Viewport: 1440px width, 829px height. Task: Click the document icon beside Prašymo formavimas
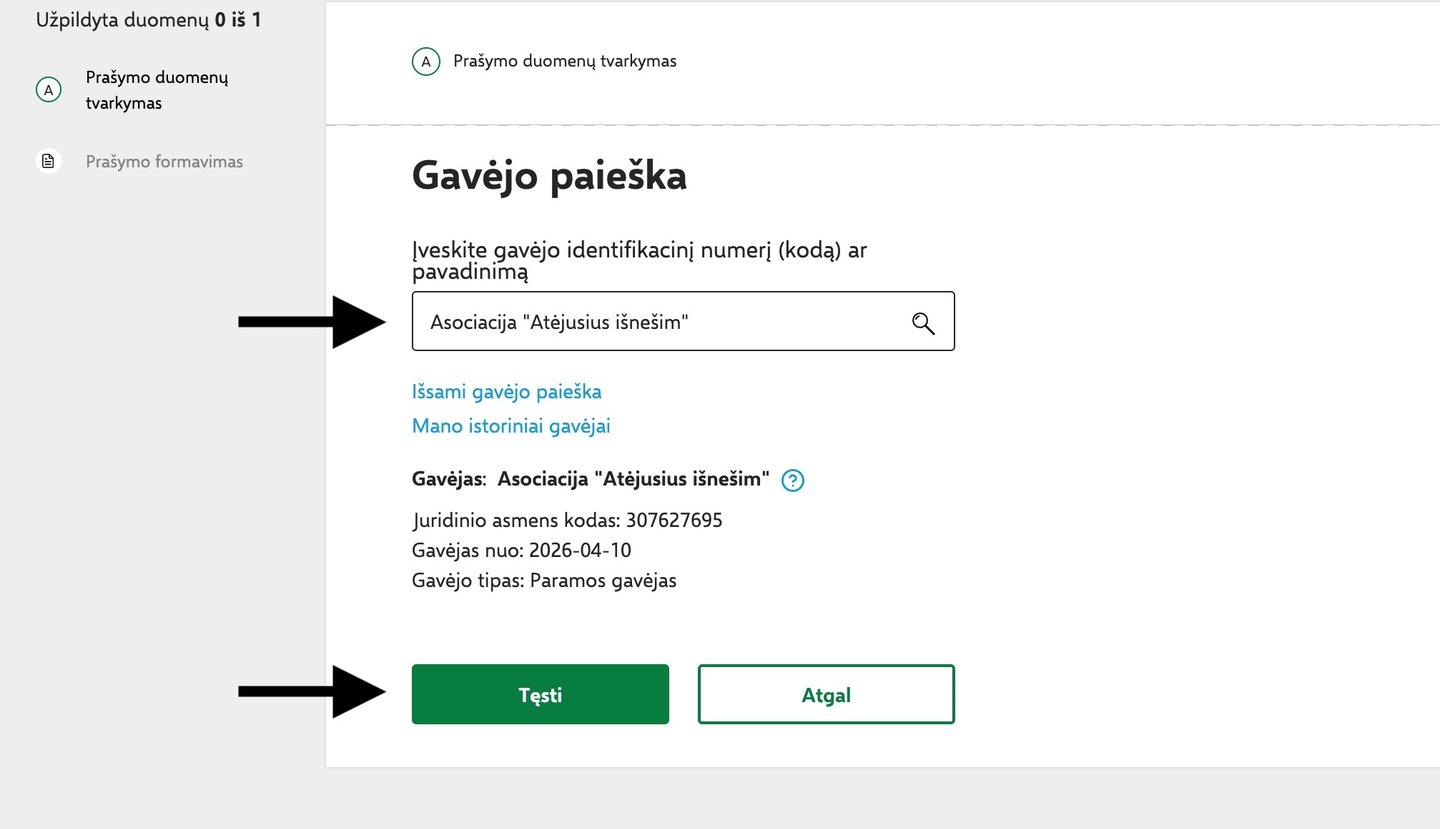pos(47,161)
